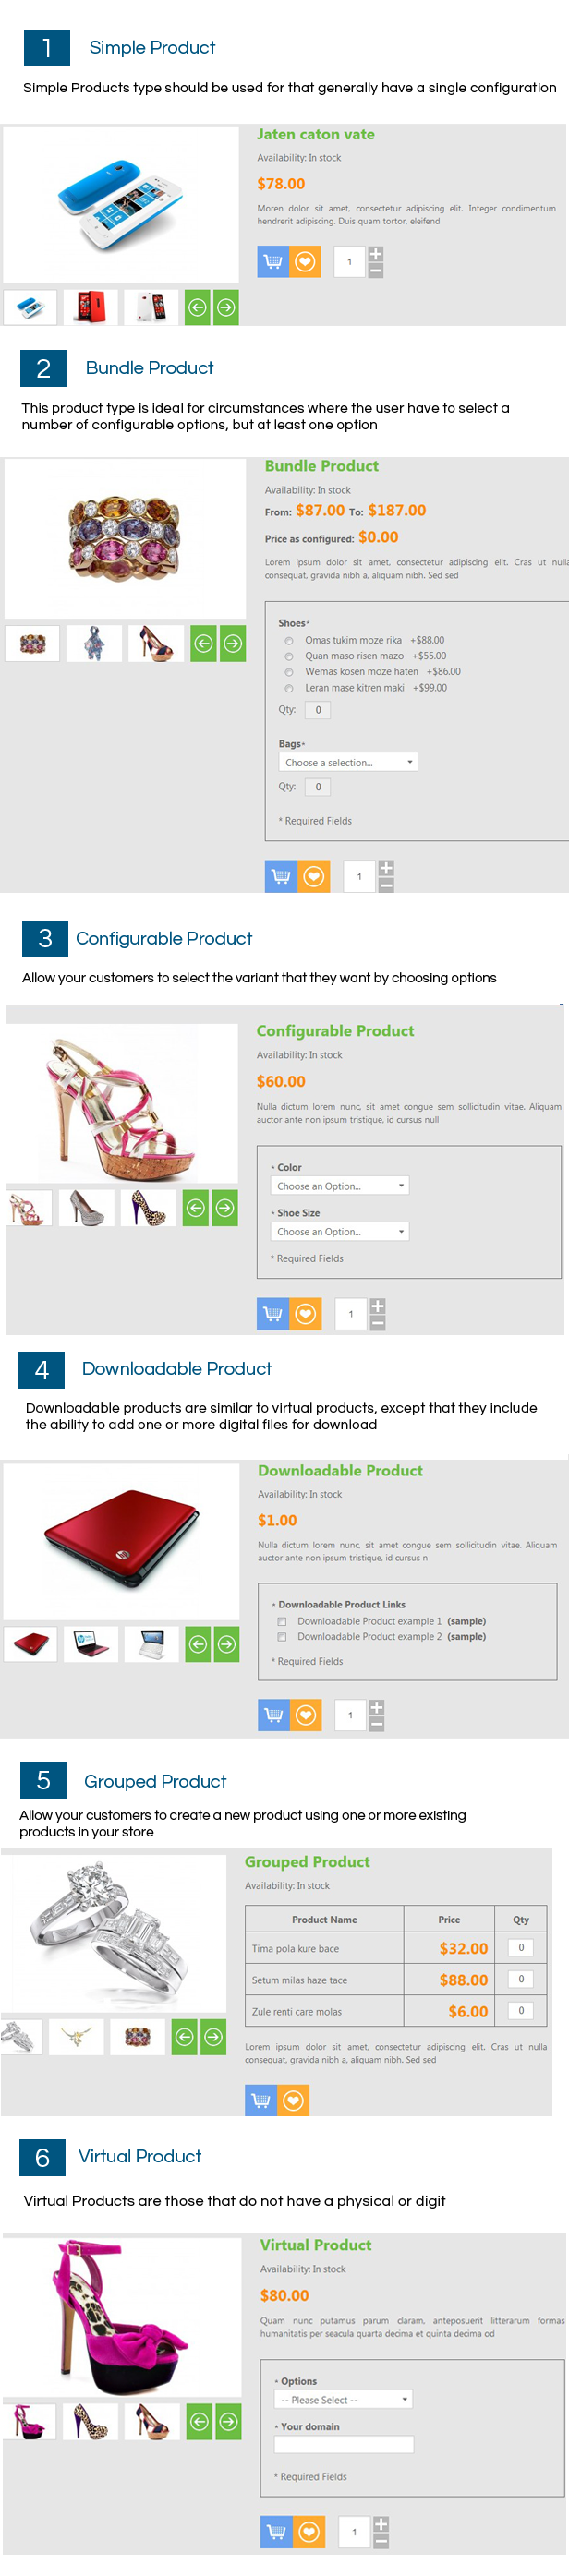Viewport: 569px width, 2576px height.
Task: Check Downloadable Product example 1
Action: click(282, 1622)
